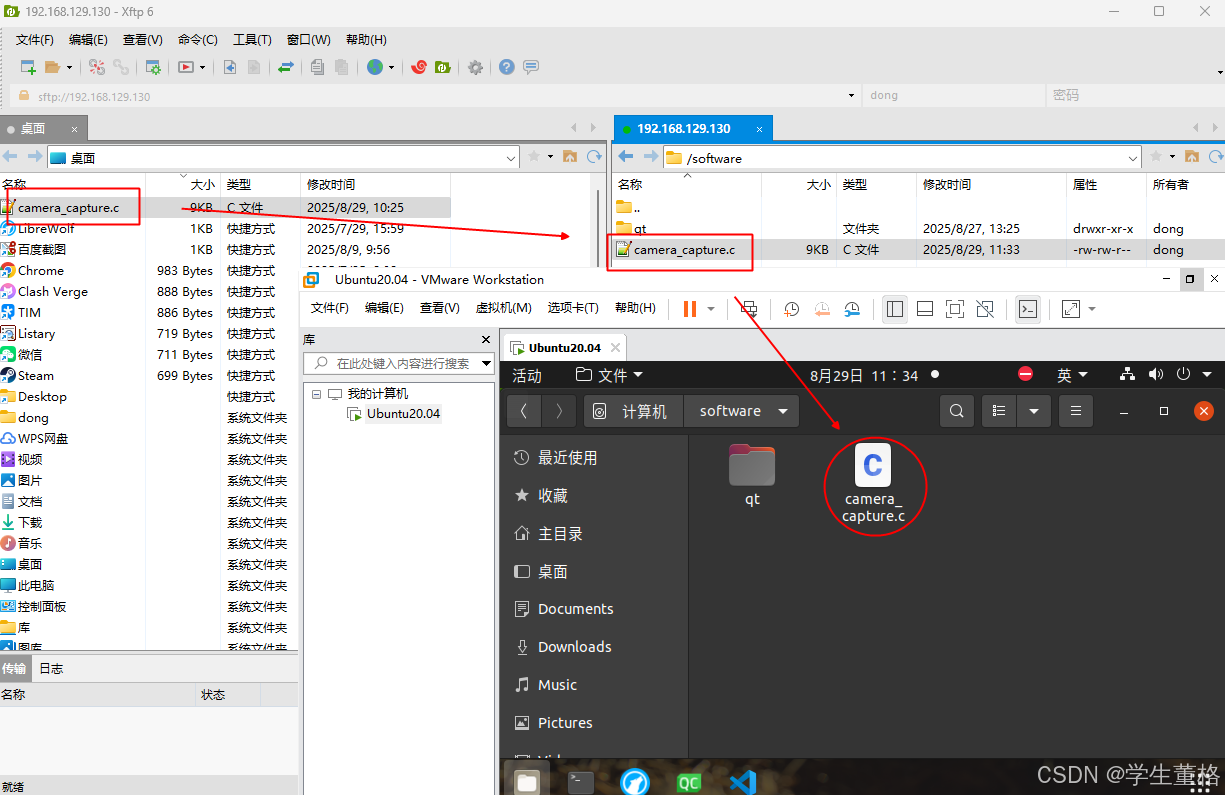
Task: Launch Xshell via red swirl icon
Action: [420, 67]
